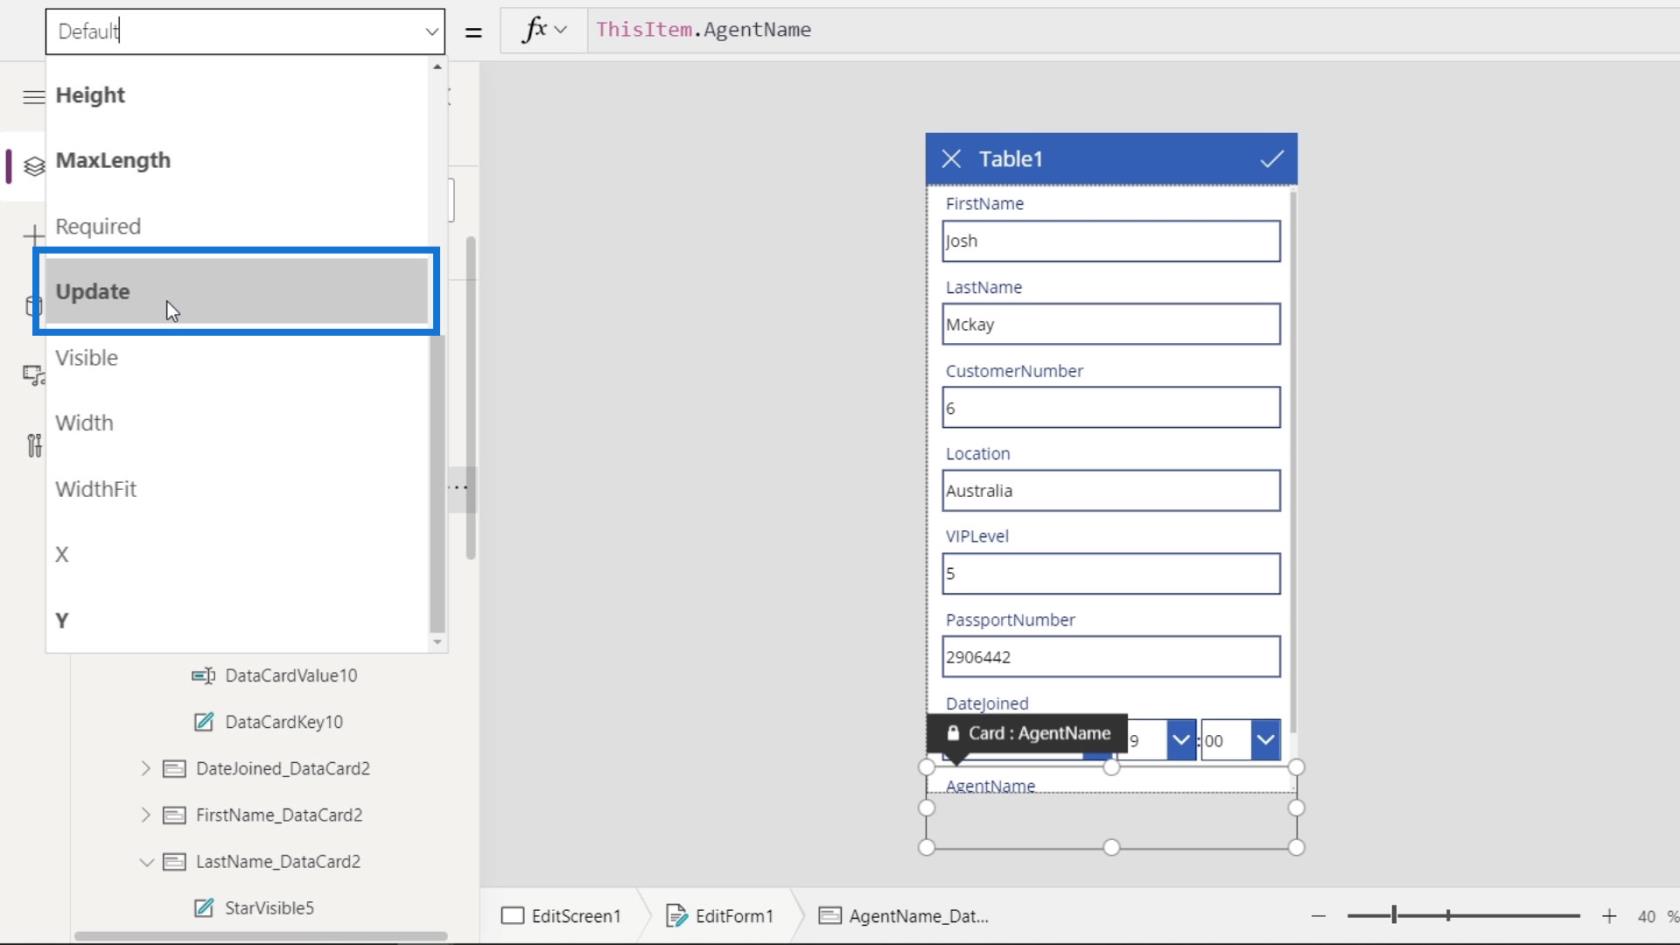Click the checkmark submit icon in Table1 header
This screenshot has height=945, width=1680.
[x=1271, y=159]
